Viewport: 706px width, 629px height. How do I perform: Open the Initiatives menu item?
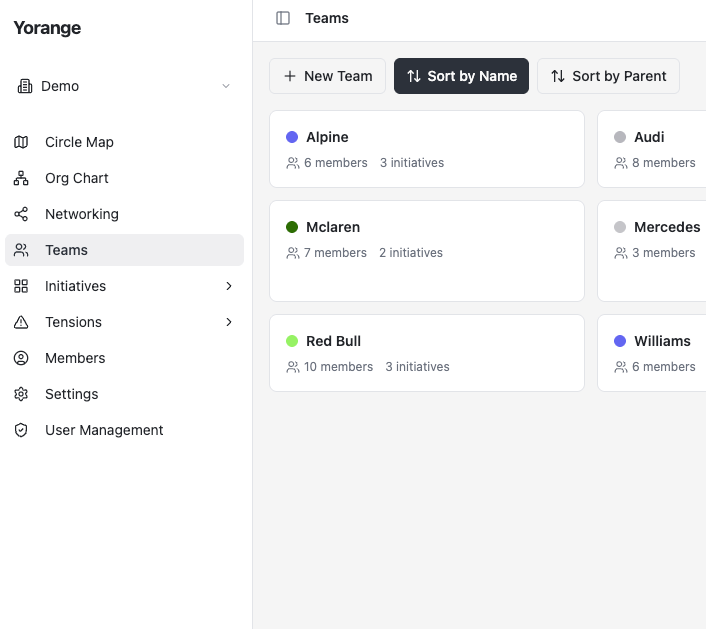pyautogui.click(x=124, y=286)
